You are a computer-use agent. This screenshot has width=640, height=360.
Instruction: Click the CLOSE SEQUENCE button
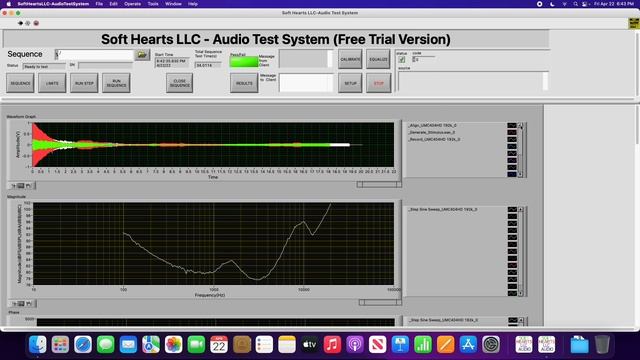point(180,83)
